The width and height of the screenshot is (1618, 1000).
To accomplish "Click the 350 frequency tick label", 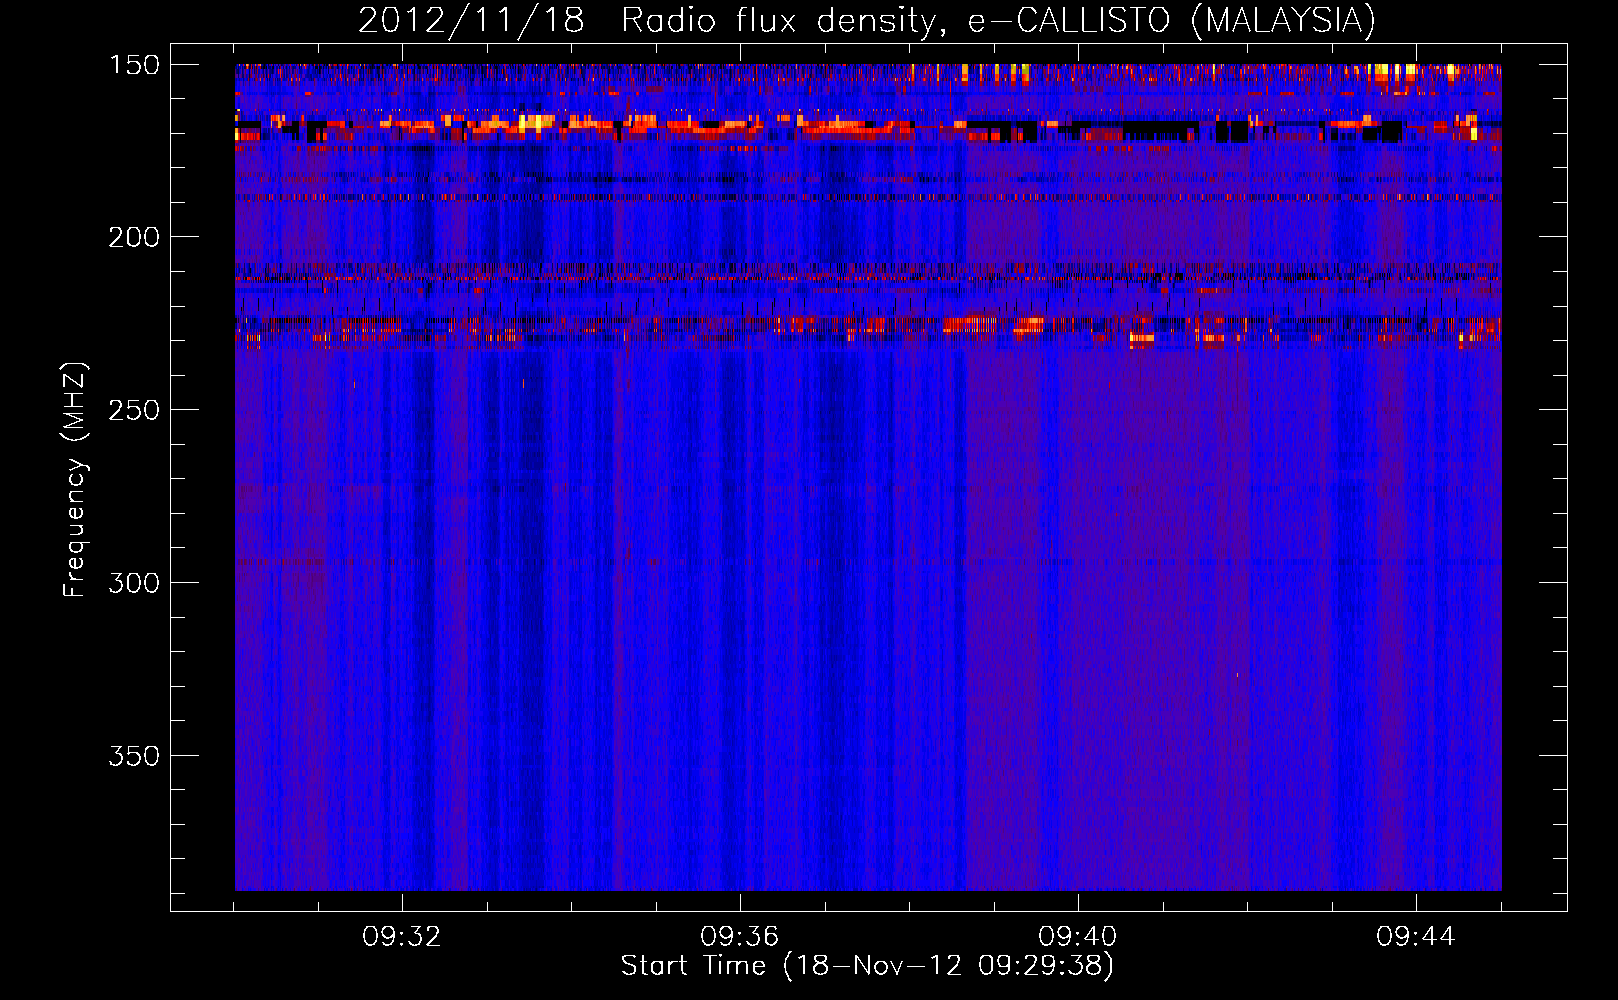I will pos(134,756).
